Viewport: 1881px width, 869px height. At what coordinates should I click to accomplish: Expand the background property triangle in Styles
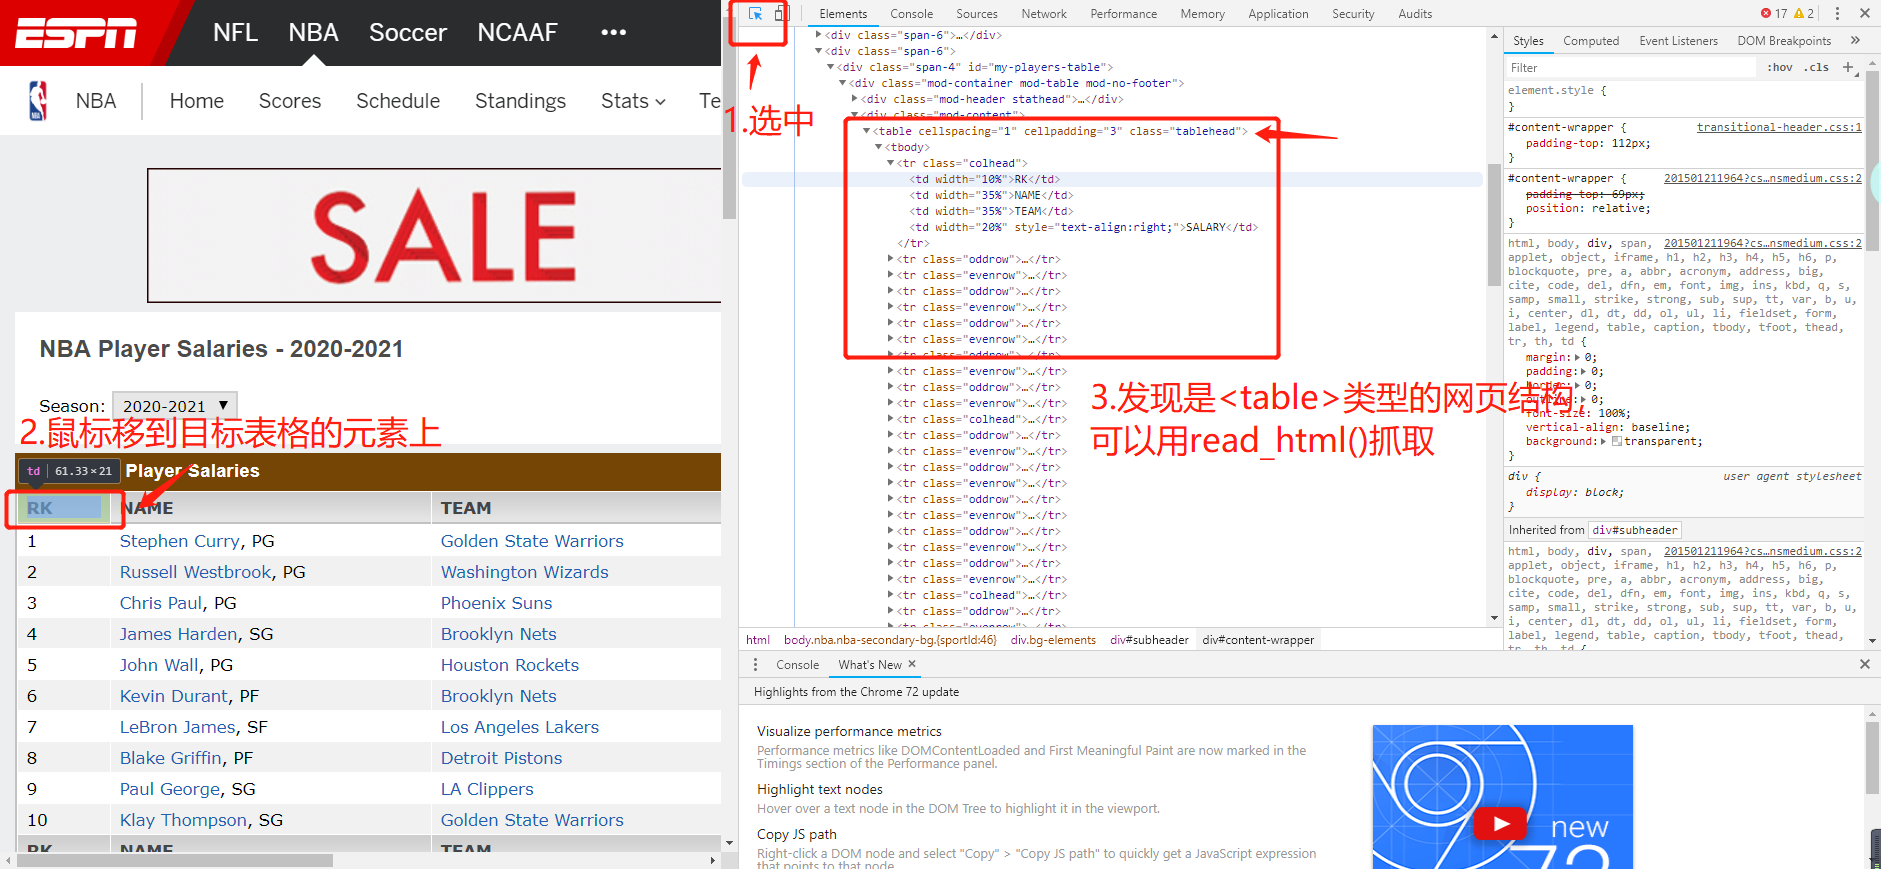(1603, 441)
